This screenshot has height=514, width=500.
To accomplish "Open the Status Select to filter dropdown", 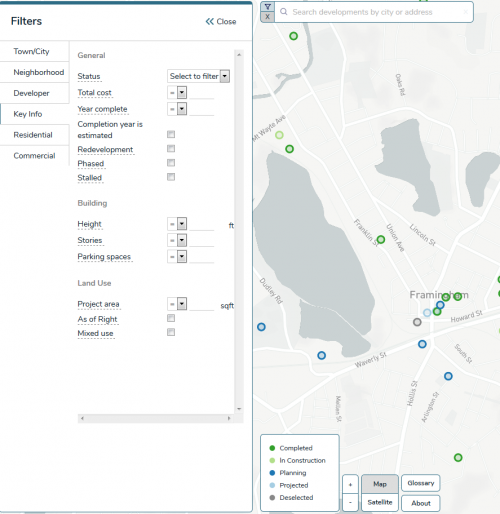I will (198, 76).
